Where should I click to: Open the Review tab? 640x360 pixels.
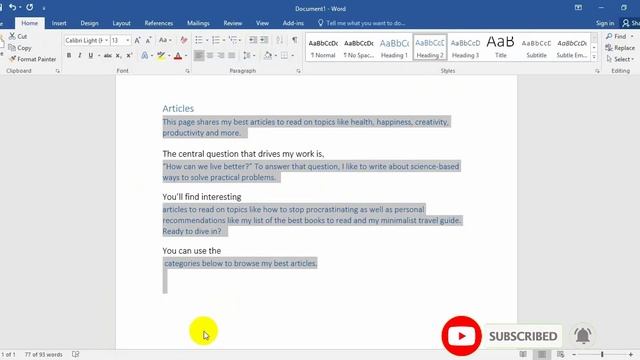pyautogui.click(x=233, y=23)
